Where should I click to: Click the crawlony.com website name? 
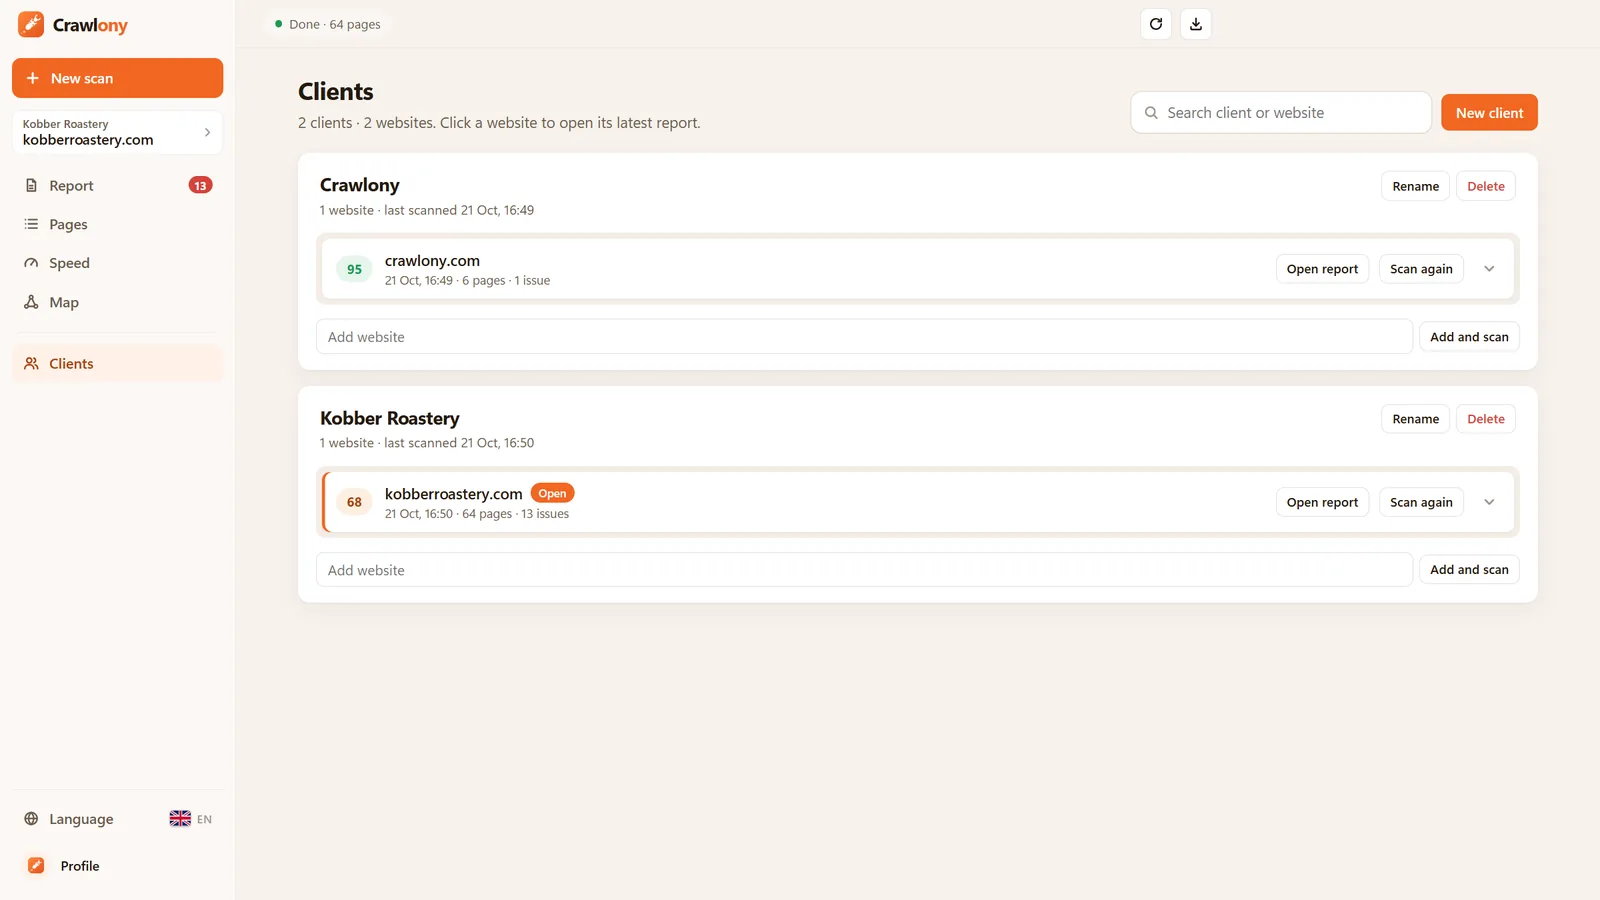coord(432,261)
